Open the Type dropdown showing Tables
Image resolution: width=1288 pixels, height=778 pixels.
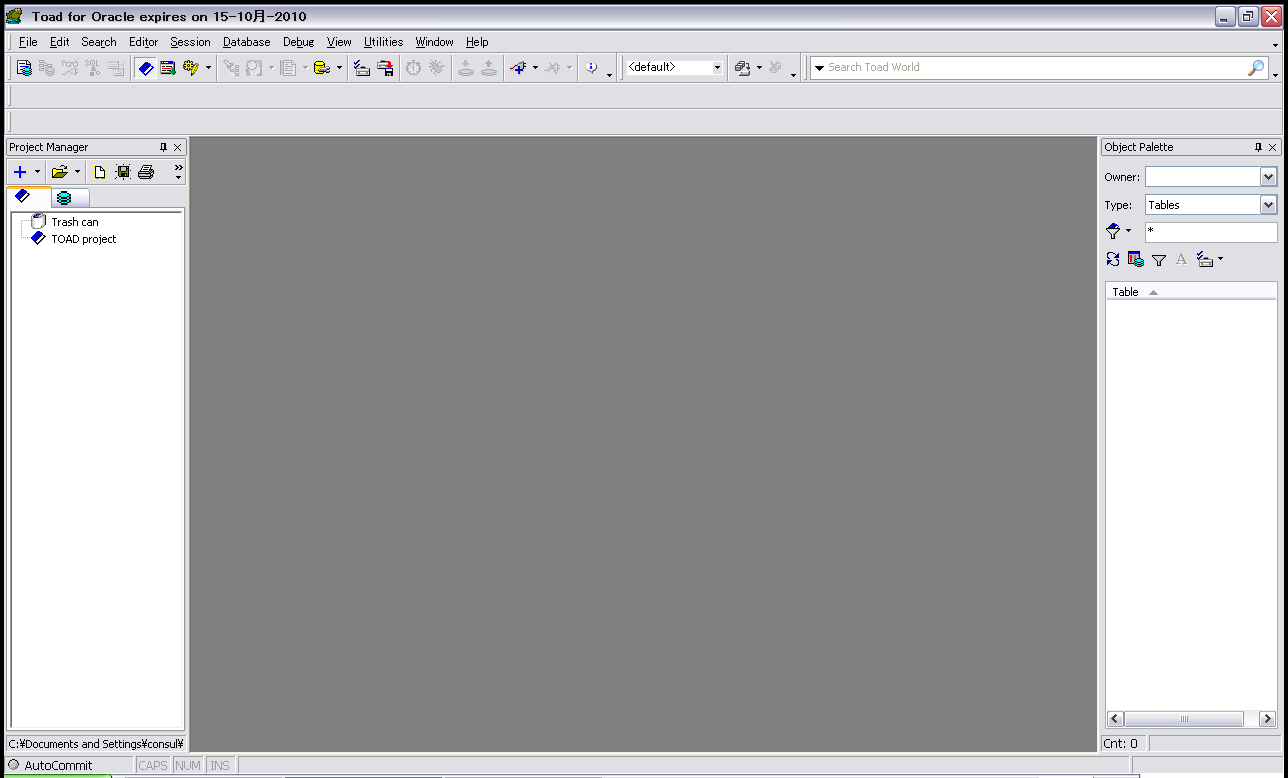pos(1269,205)
